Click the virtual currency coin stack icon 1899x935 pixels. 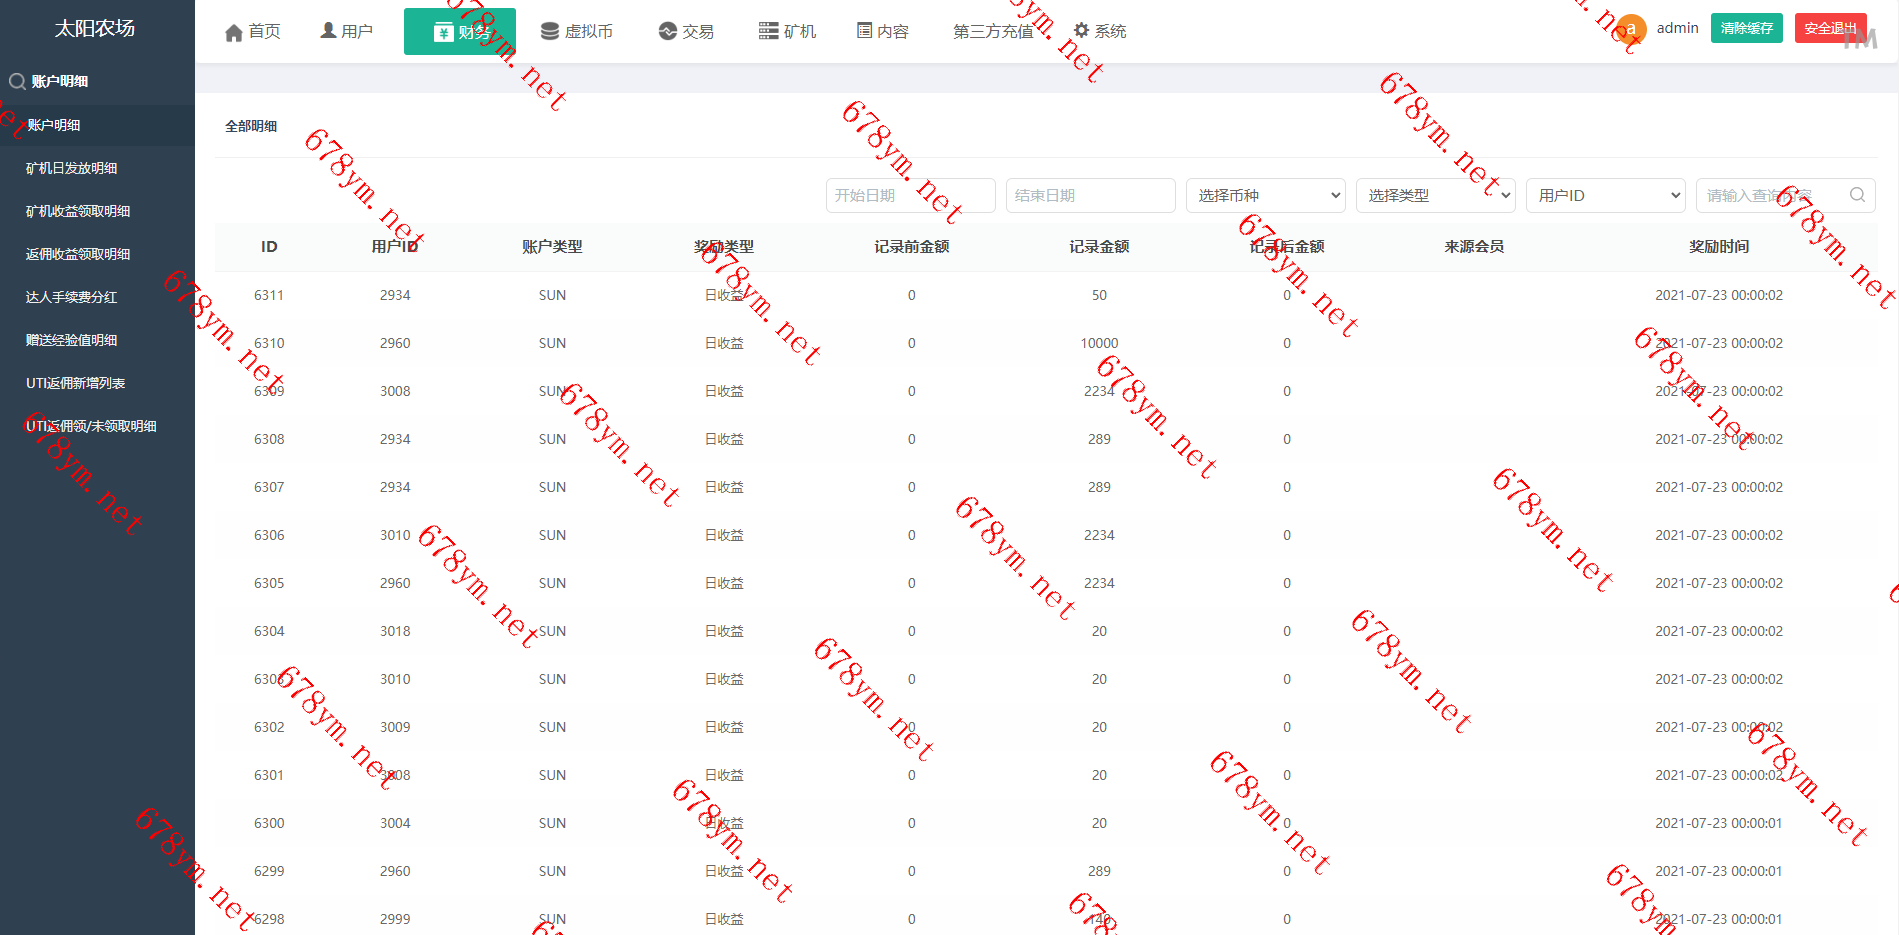click(549, 32)
